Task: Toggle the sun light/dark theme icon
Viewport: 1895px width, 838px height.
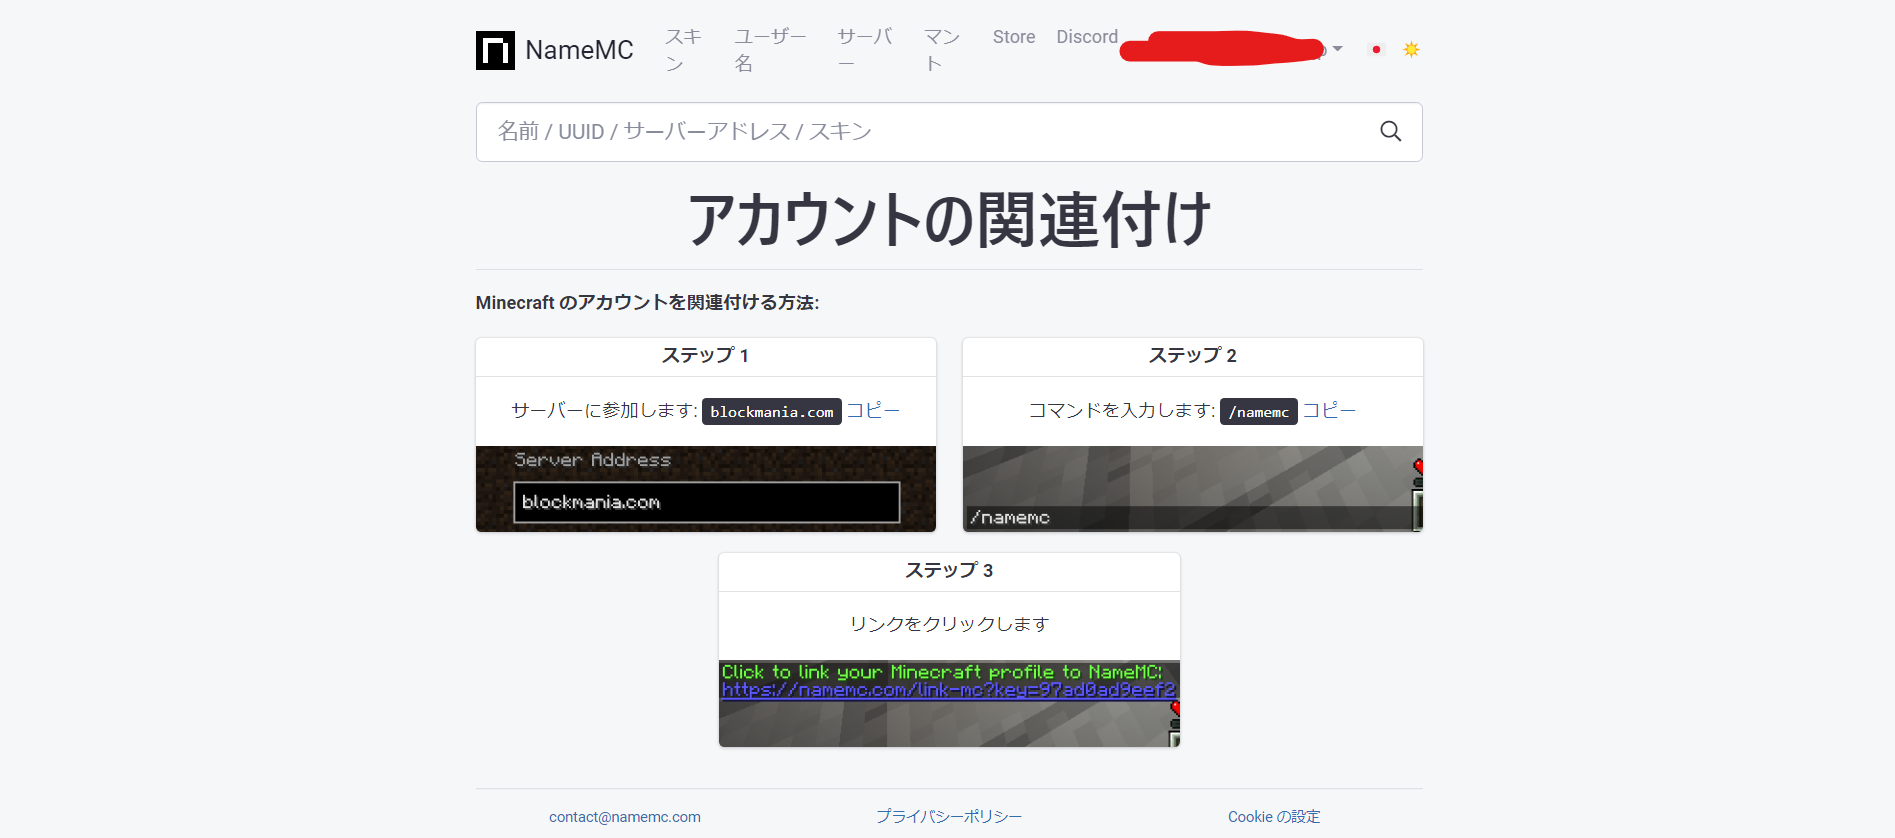Action: (x=1411, y=49)
